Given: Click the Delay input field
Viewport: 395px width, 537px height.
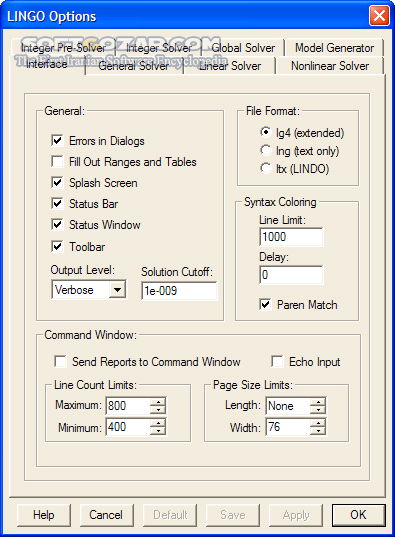Looking at the screenshot, I should (291, 275).
